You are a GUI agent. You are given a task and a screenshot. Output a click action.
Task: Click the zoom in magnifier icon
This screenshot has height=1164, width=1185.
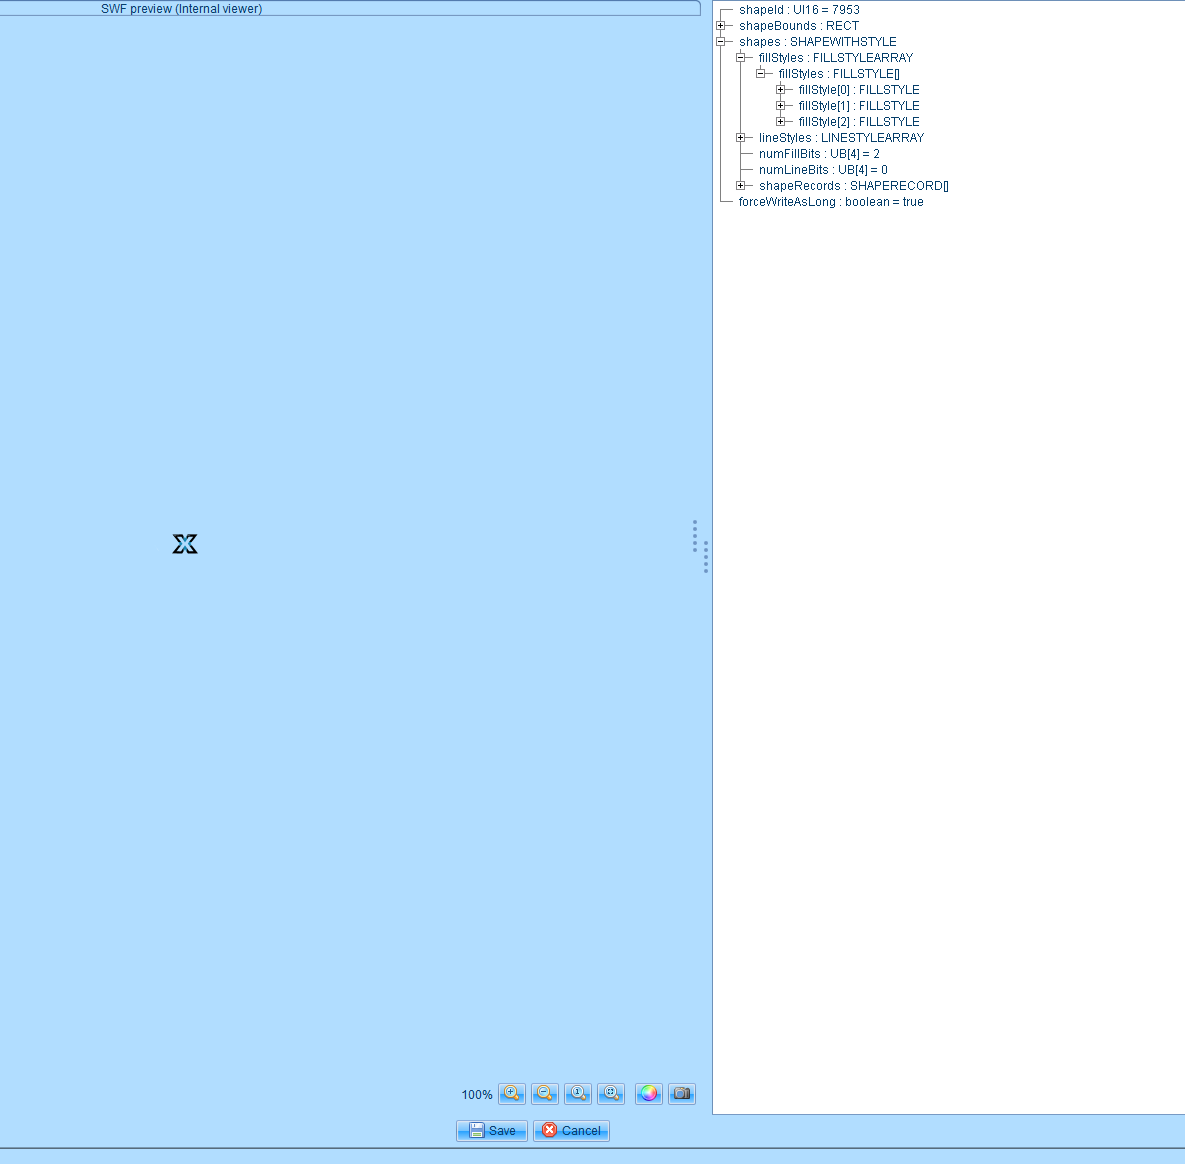point(512,1093)
